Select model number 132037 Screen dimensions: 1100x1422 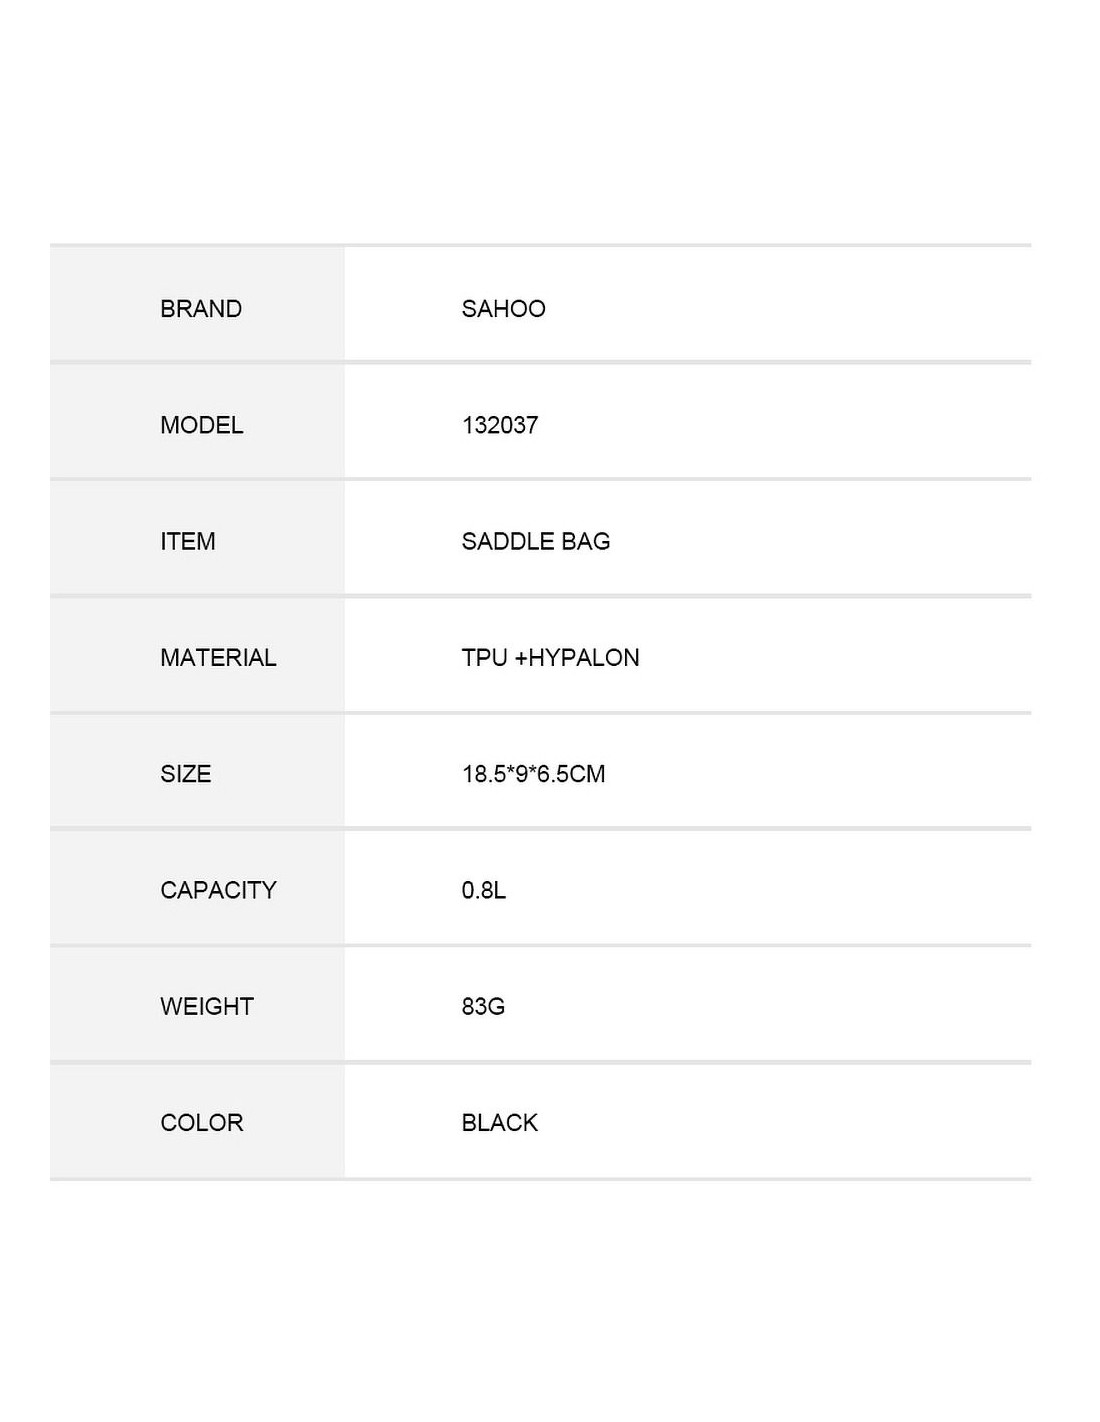[x=500, y=425]
